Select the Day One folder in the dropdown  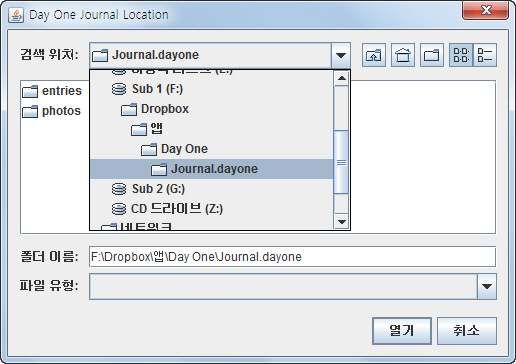pyautogui.click(x=212, y=149)
